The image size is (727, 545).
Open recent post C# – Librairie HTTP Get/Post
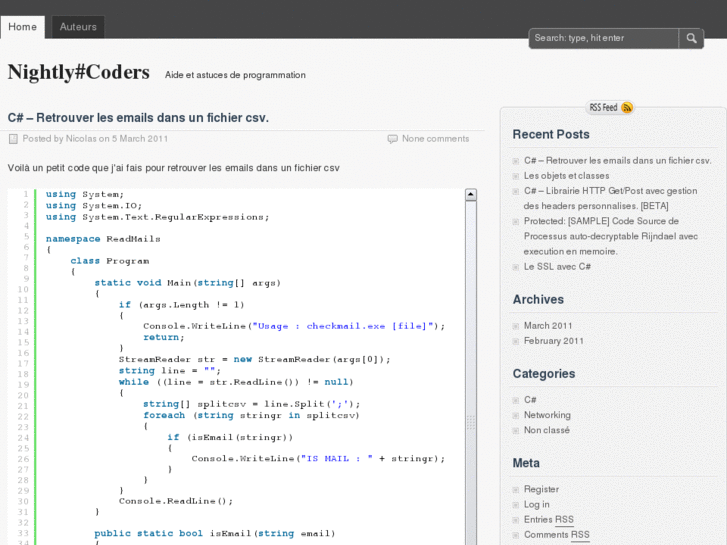610,198
